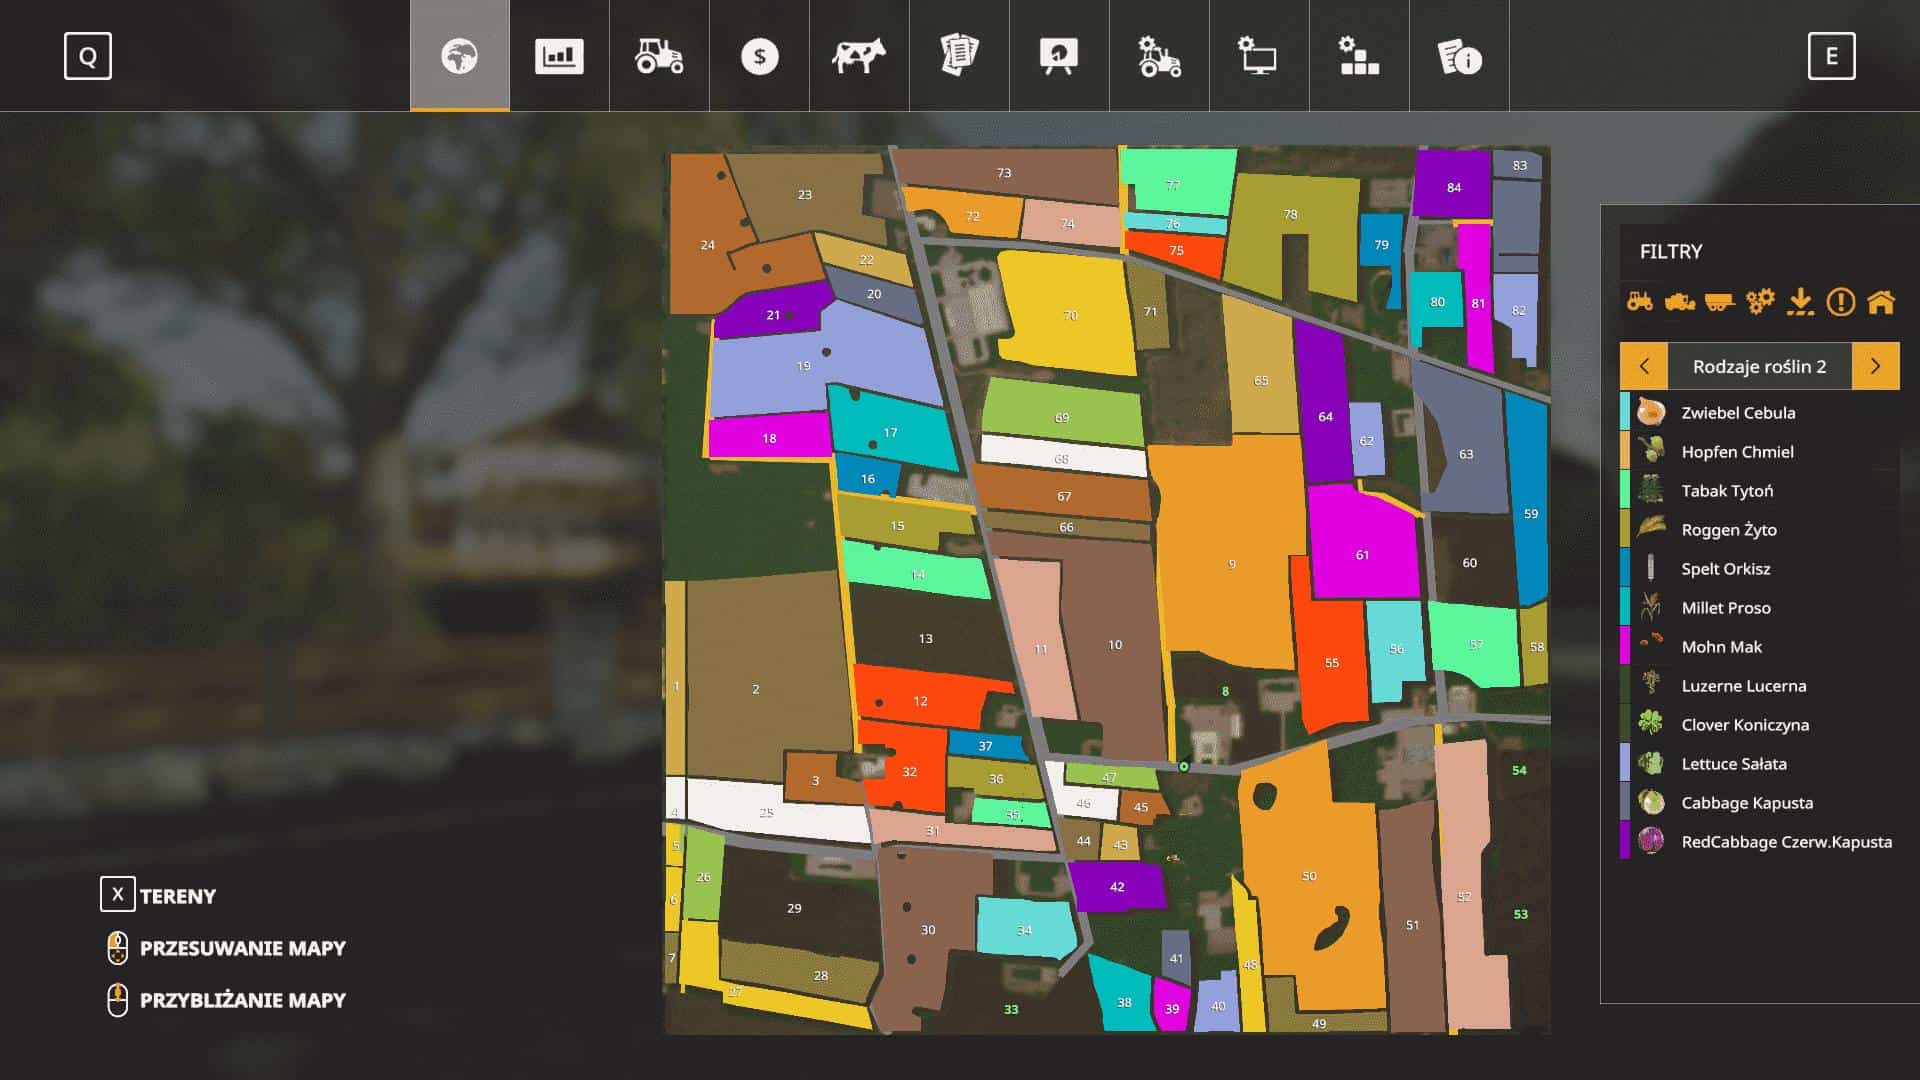This screenshot has height=1080, width=1920.
Task: Toggle the house farm buildings filter
Action: click(x=1881, y=301)
